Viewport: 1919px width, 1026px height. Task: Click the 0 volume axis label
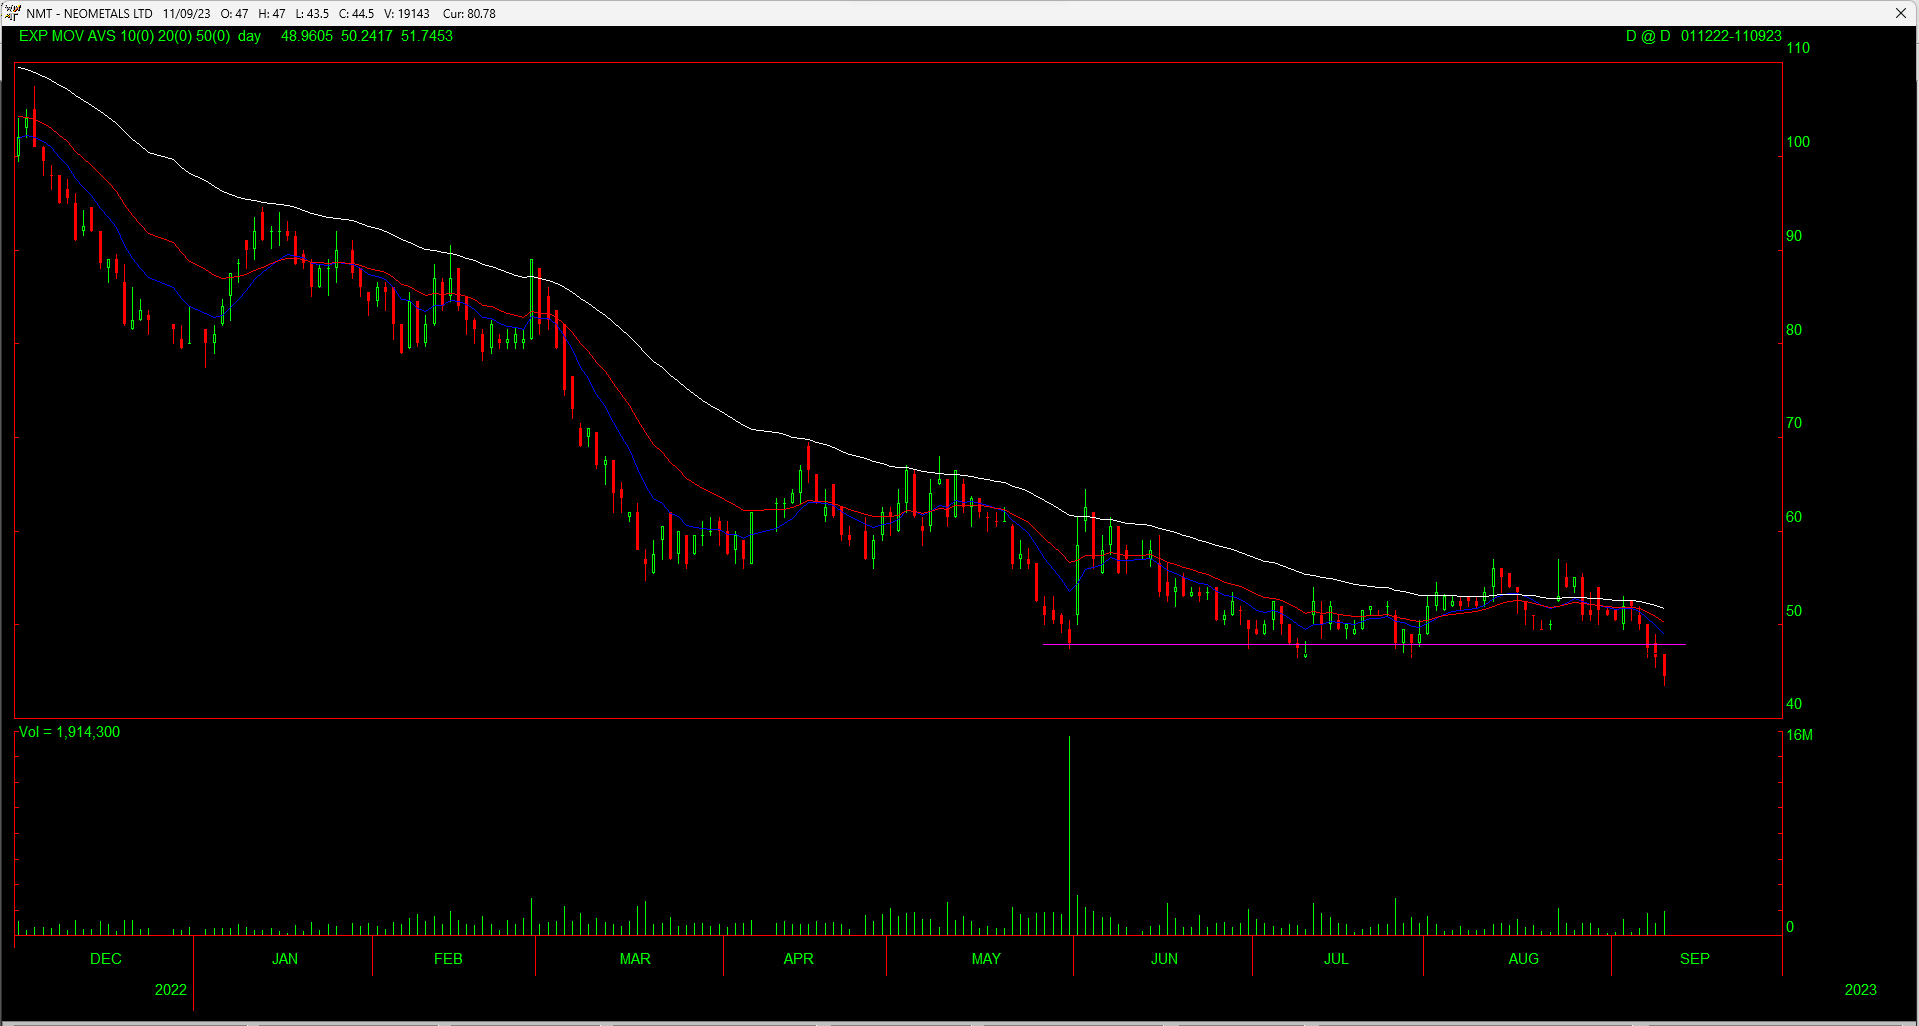coord(1790,927)
